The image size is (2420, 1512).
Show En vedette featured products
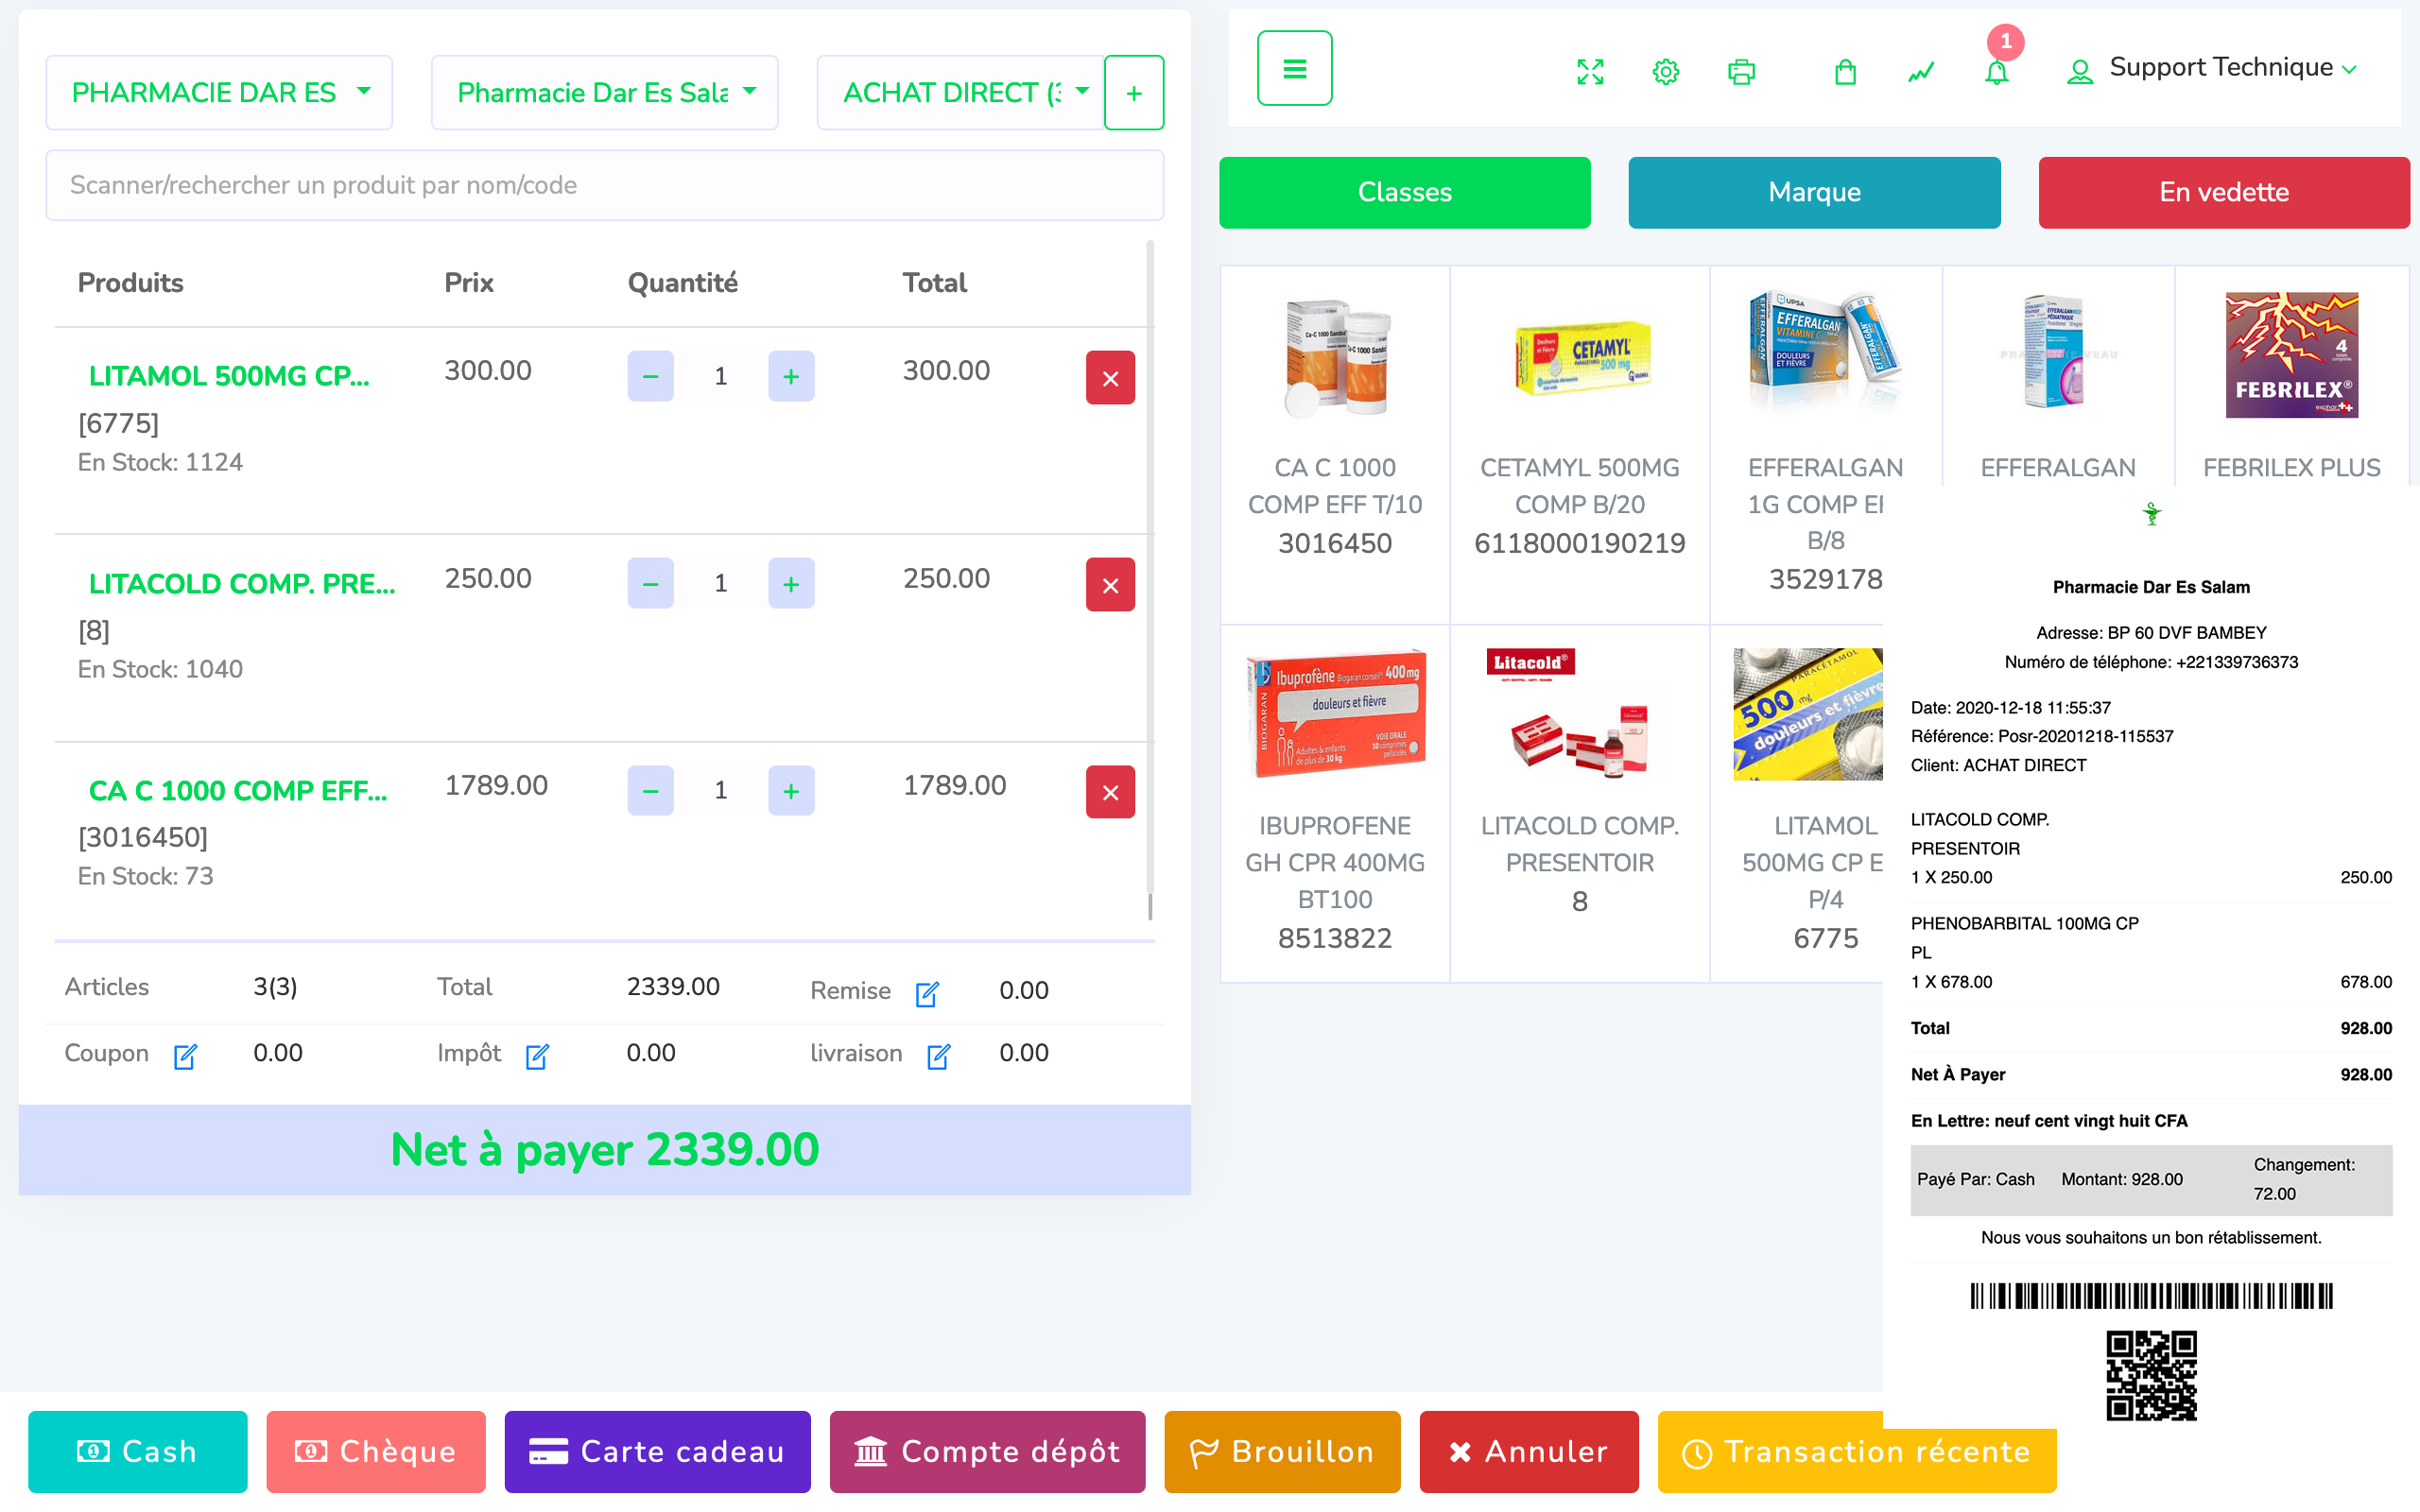[x=2224, y=192]
